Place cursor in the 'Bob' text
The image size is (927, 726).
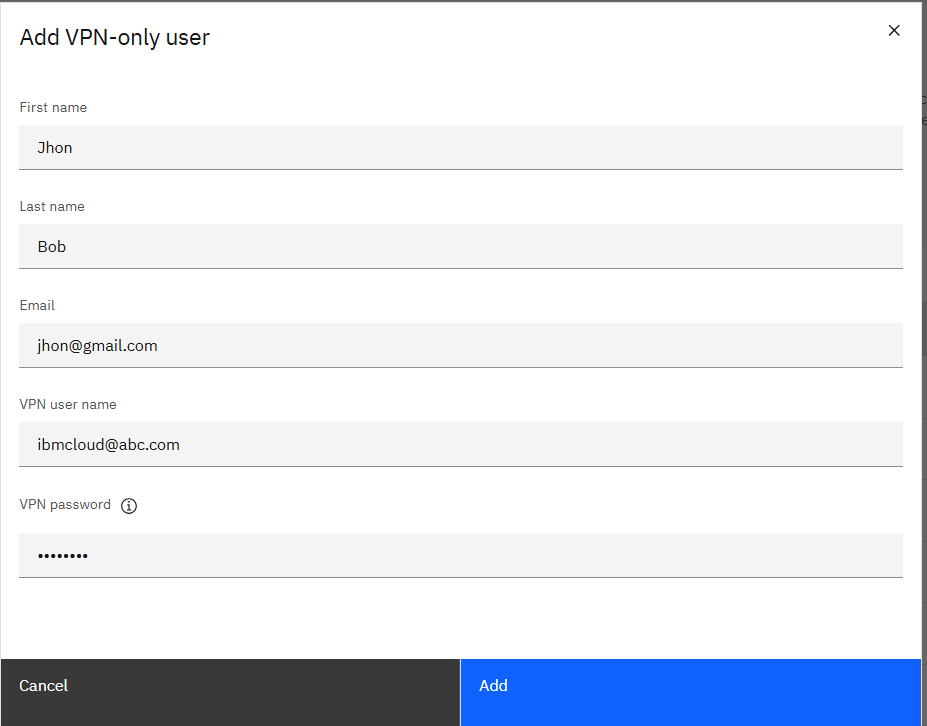coord(52,247)
